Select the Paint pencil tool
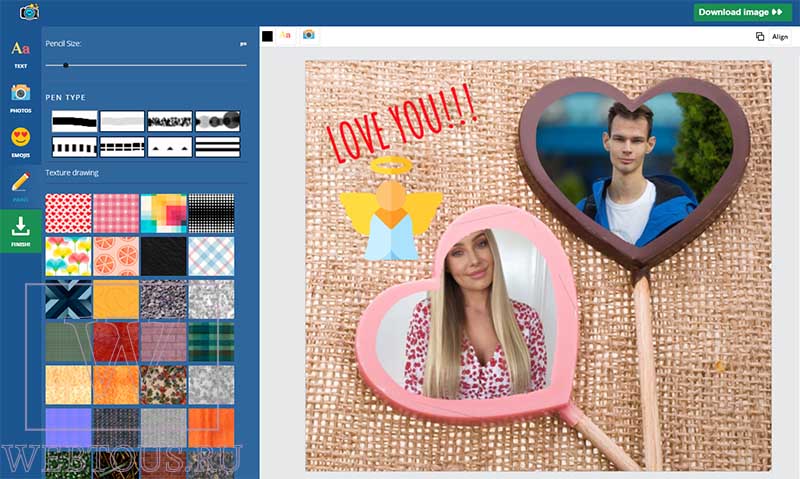800x479 pixels. pyautogui.click(x=20, y=187)
